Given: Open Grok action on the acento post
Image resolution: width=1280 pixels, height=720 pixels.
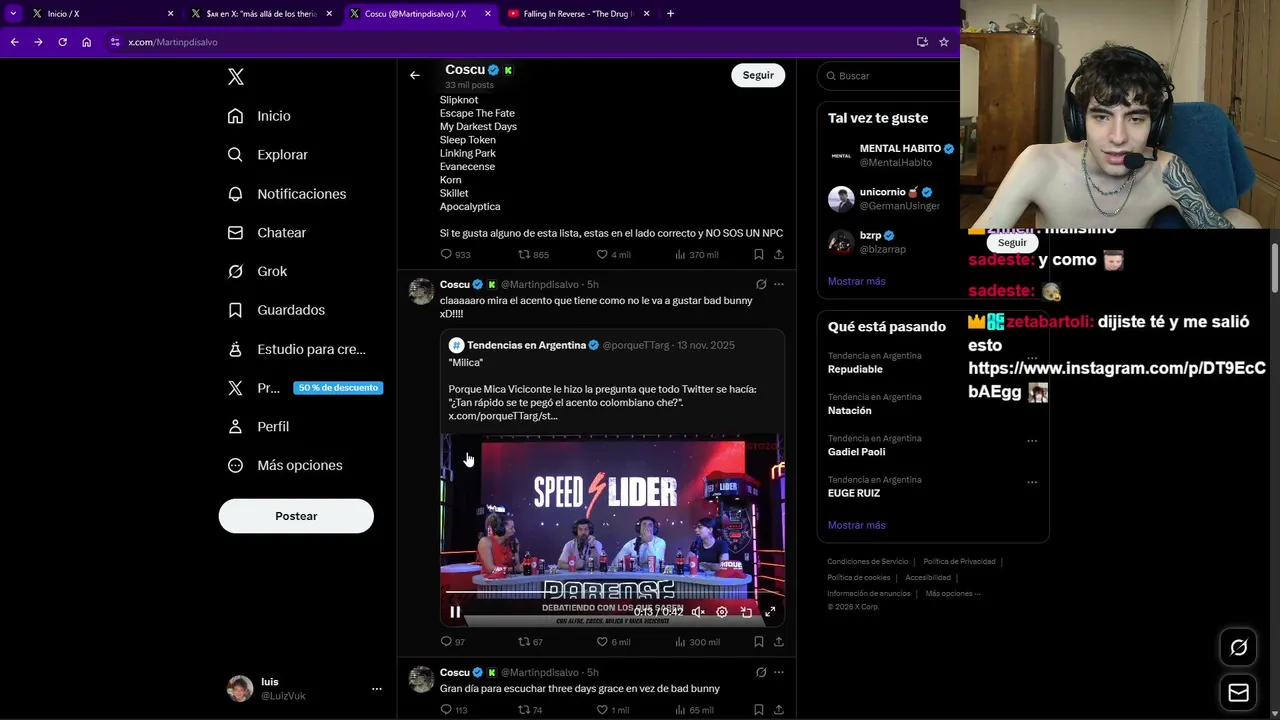Looking at the screenshot, I should click(x=761, y=285).
